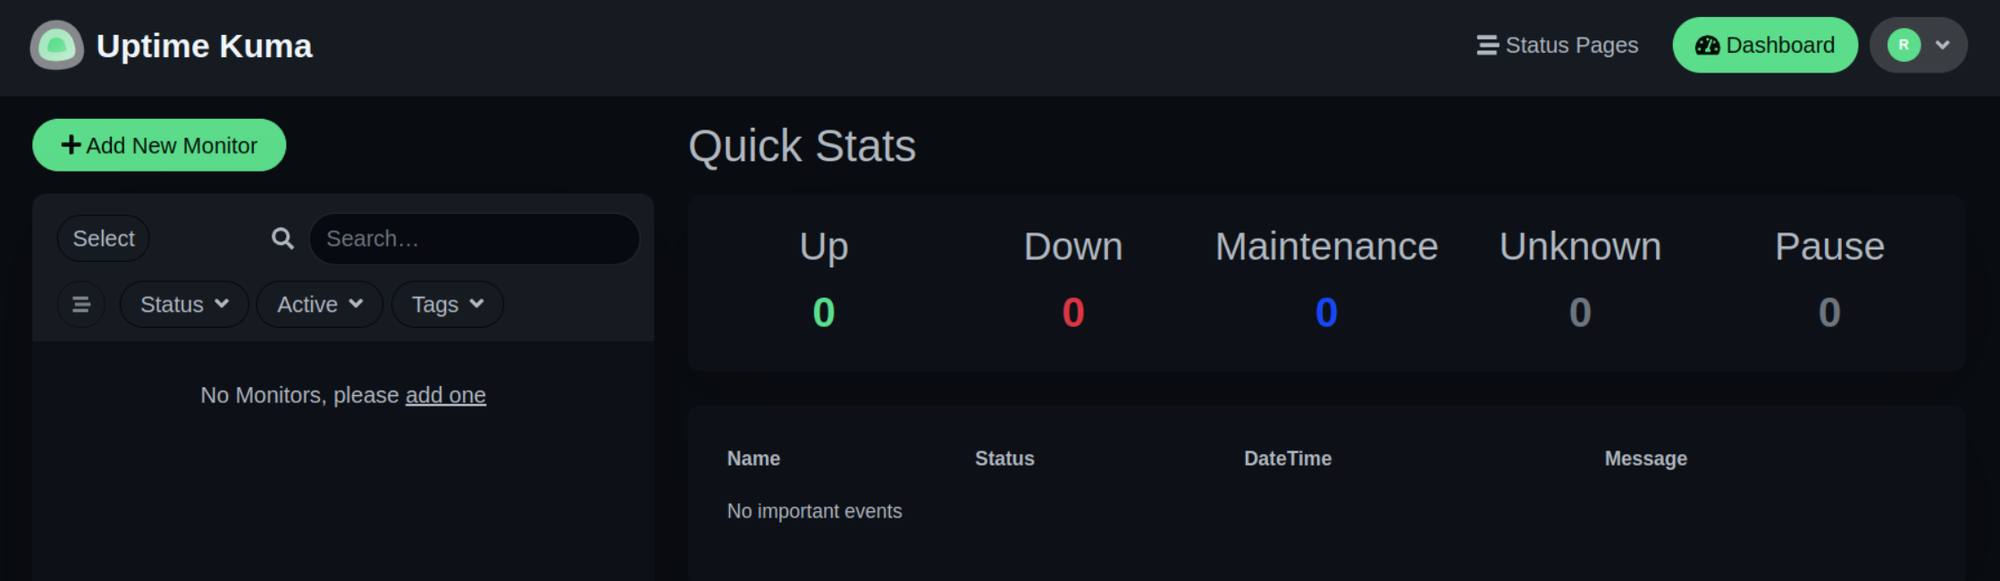Viewport: 2000px width, 581px height.
Task: Switch to the Dashboard view
Action: (x=1765, y=44)
